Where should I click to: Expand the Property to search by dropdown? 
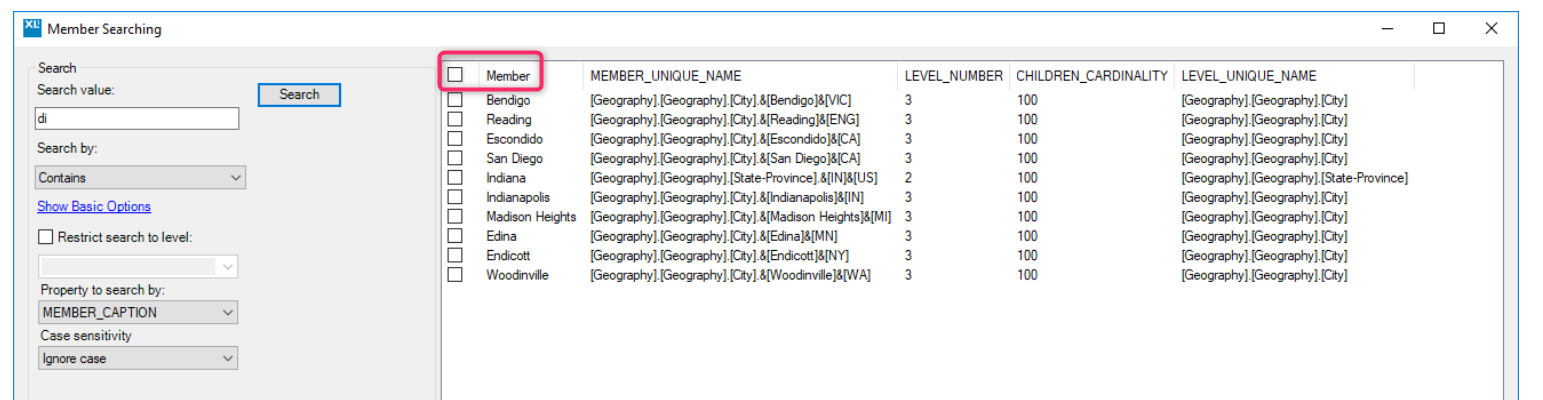pyautogui.click(x=138, y=313)
